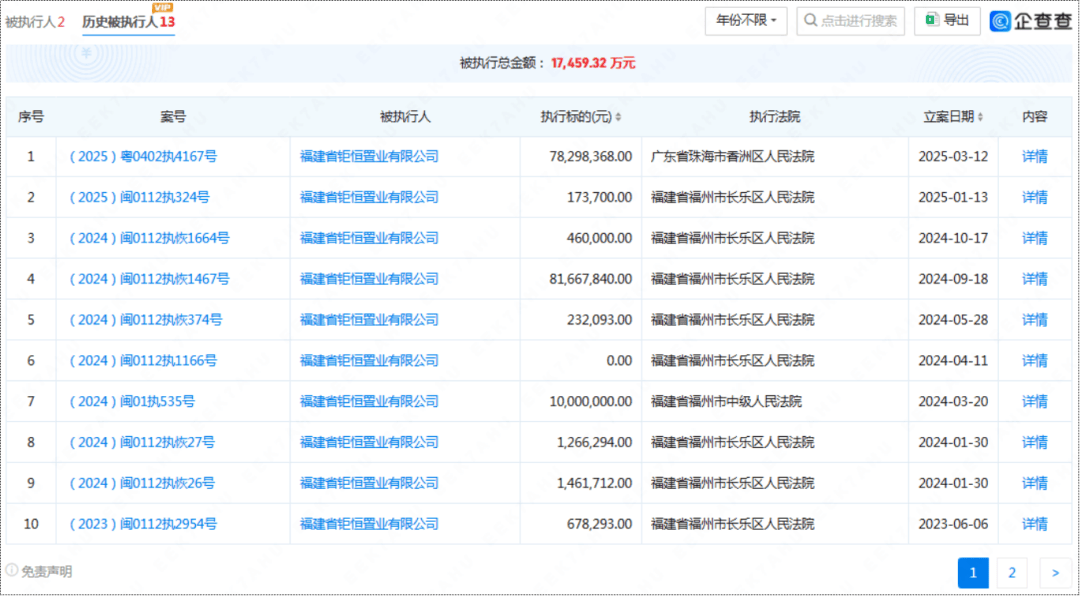This screenshot has width=1080, height=596.
Task: Open case (2025)粤0402执4167号 link
Action: (x=143, y=156)
